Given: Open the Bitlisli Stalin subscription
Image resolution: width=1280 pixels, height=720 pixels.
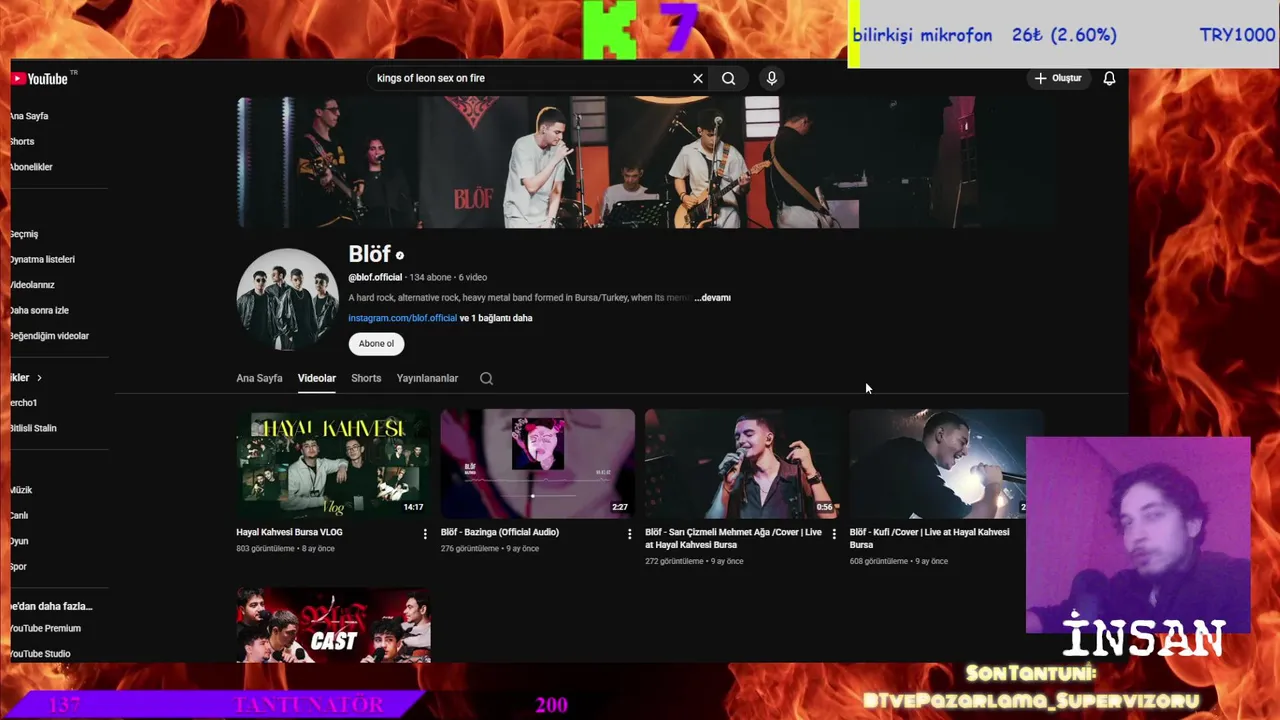Looking at the screenshot, I should [x=33, y=428].
